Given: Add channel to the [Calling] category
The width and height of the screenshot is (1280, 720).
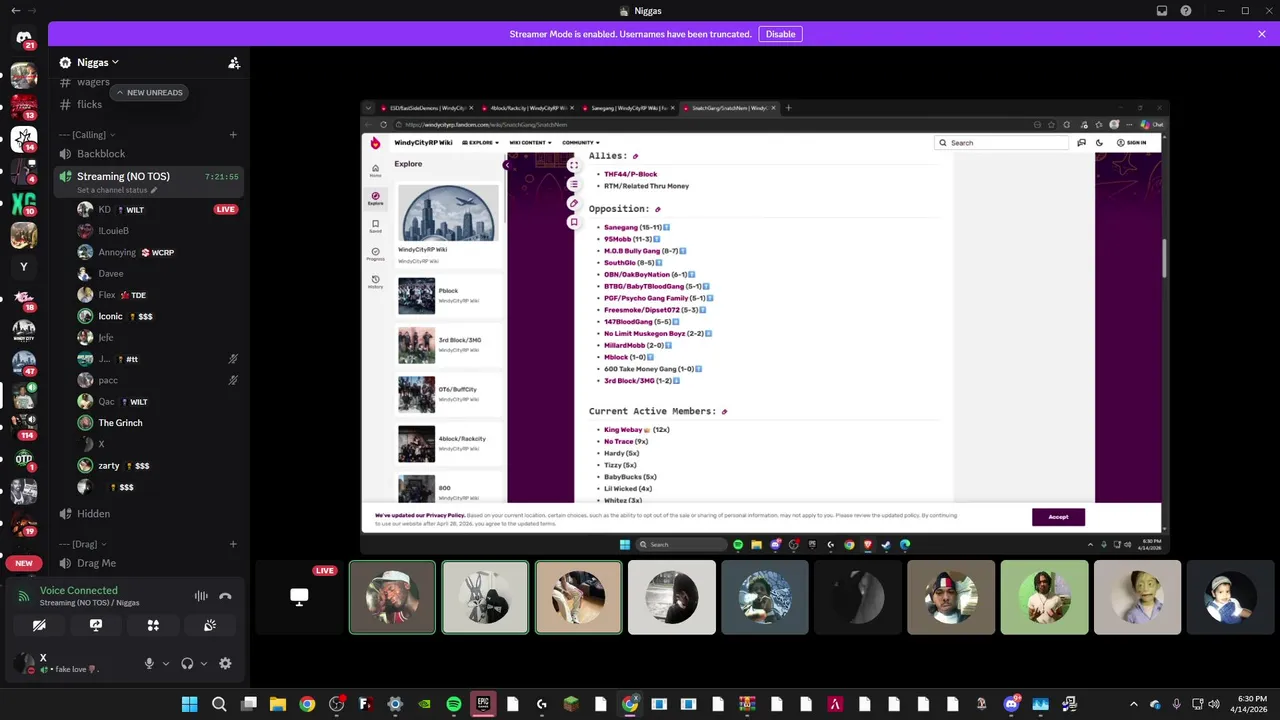Looking at the screenshot, I should click(x=233, y=135).
